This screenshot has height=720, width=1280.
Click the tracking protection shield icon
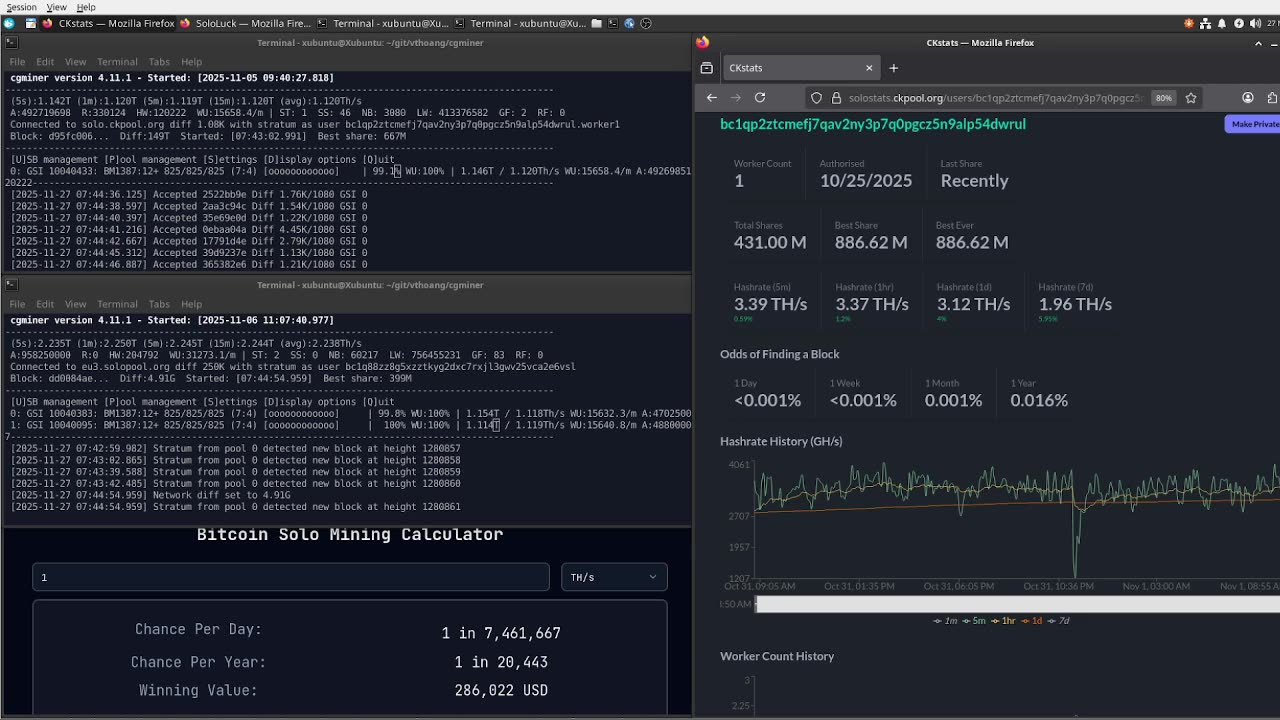[x=817, y=98]
